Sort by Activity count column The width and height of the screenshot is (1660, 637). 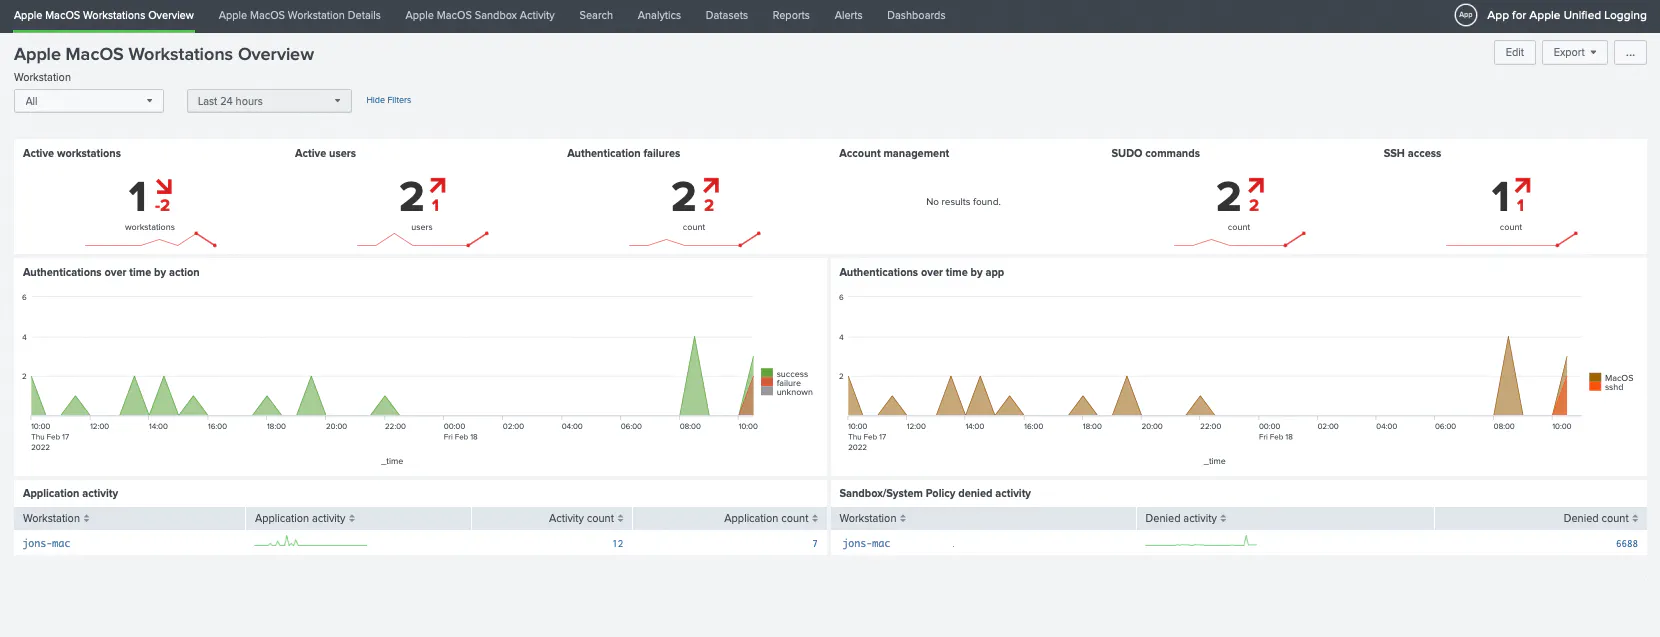(586, 518)
